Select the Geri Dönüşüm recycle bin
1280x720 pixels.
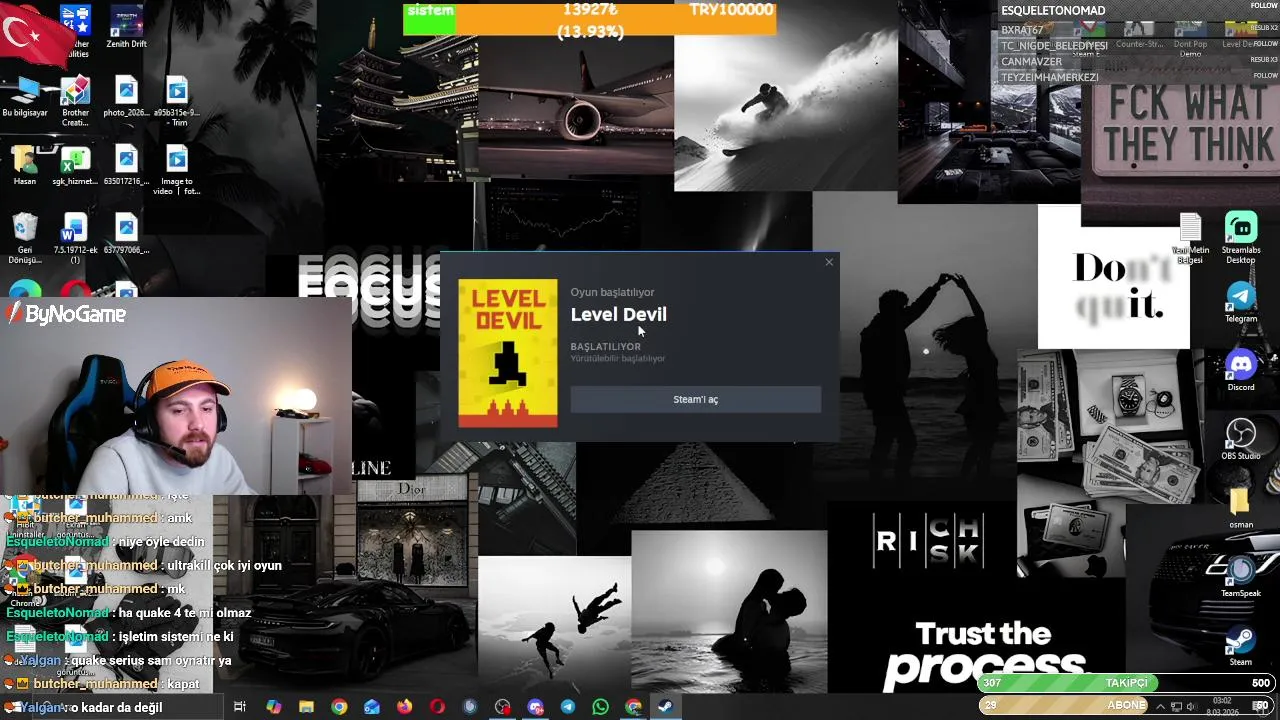click(x=25, y=239)
